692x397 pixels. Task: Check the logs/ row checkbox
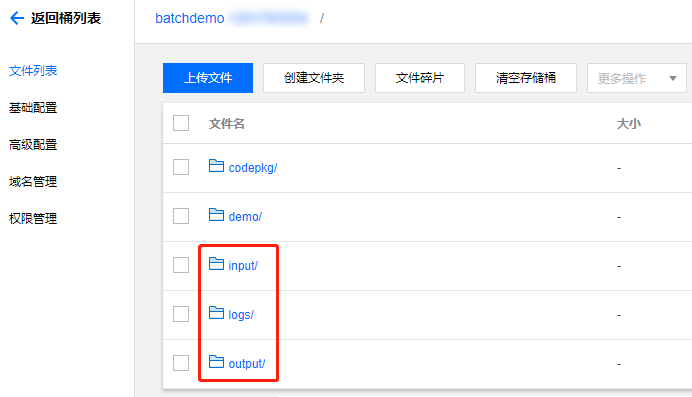(181, 314)
